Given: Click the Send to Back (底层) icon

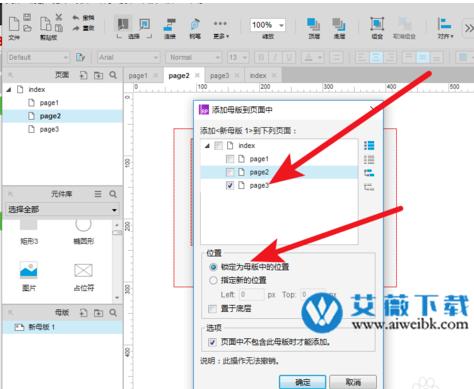Looking at the screenshot, I should tap(339, 28).
